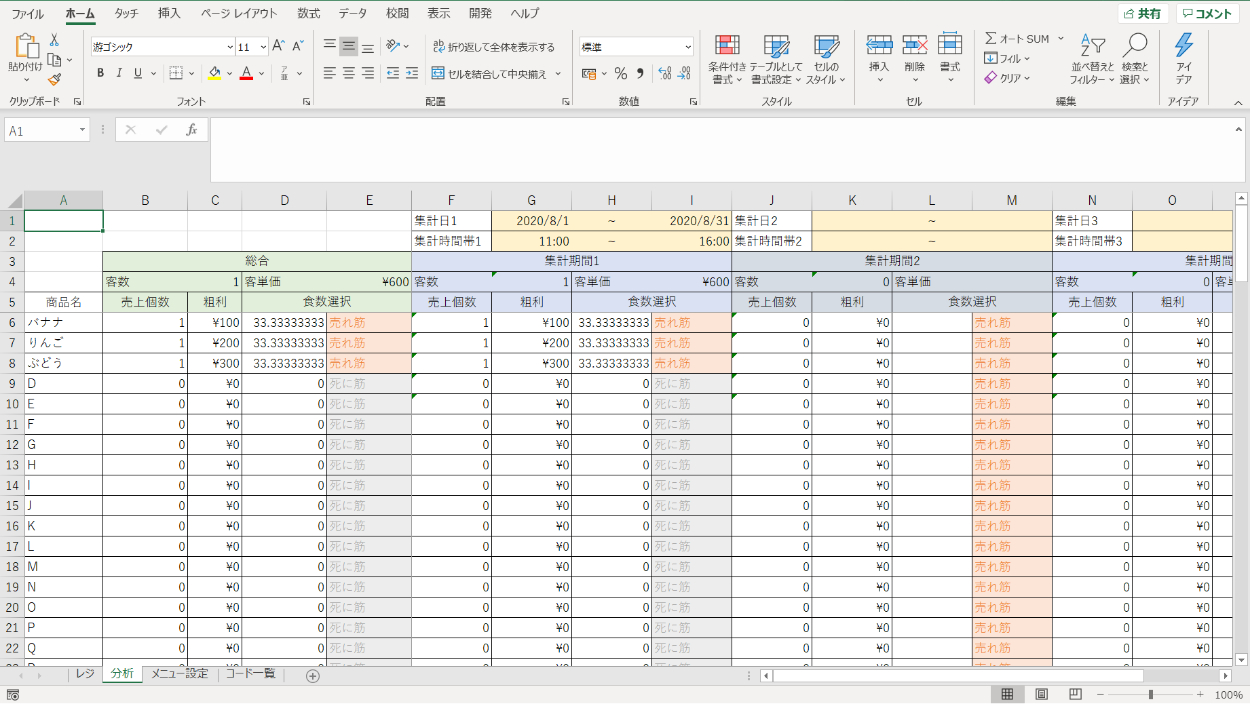Open the font size dropdown
Screen dimensions: 1250x704
pos(263,46)
